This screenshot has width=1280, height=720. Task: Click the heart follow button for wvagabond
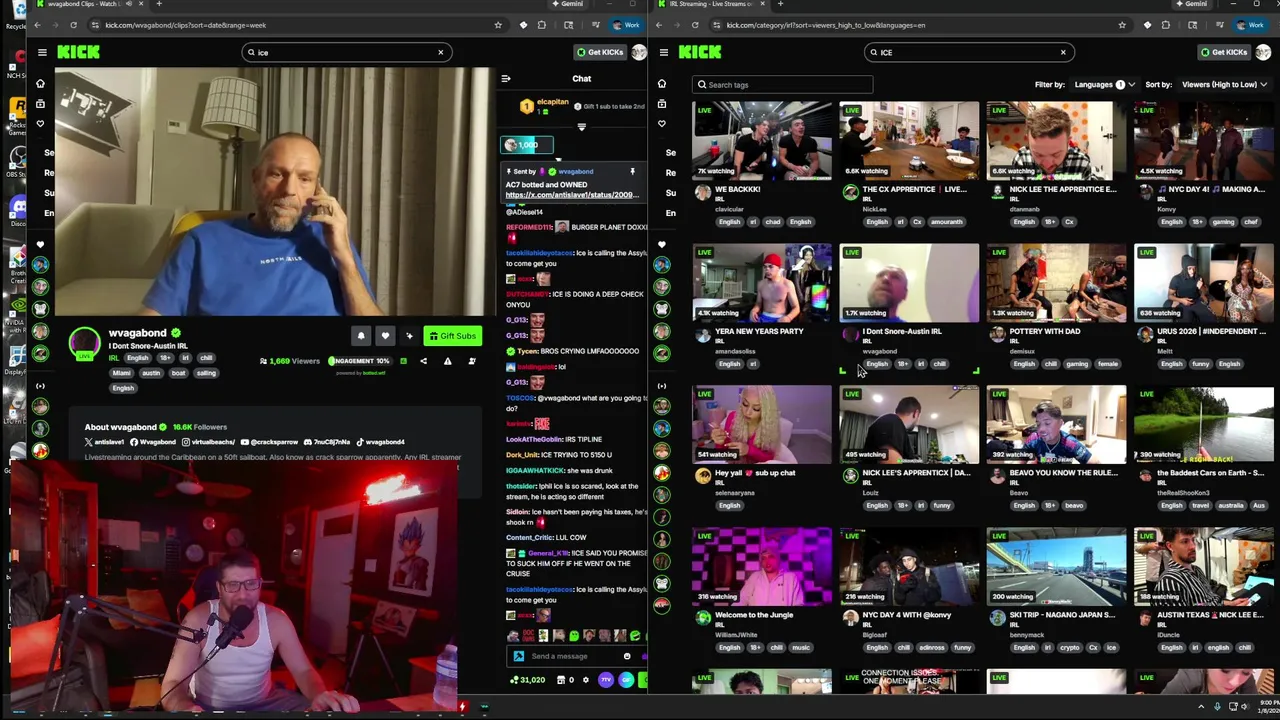click(x=385, y=336)
